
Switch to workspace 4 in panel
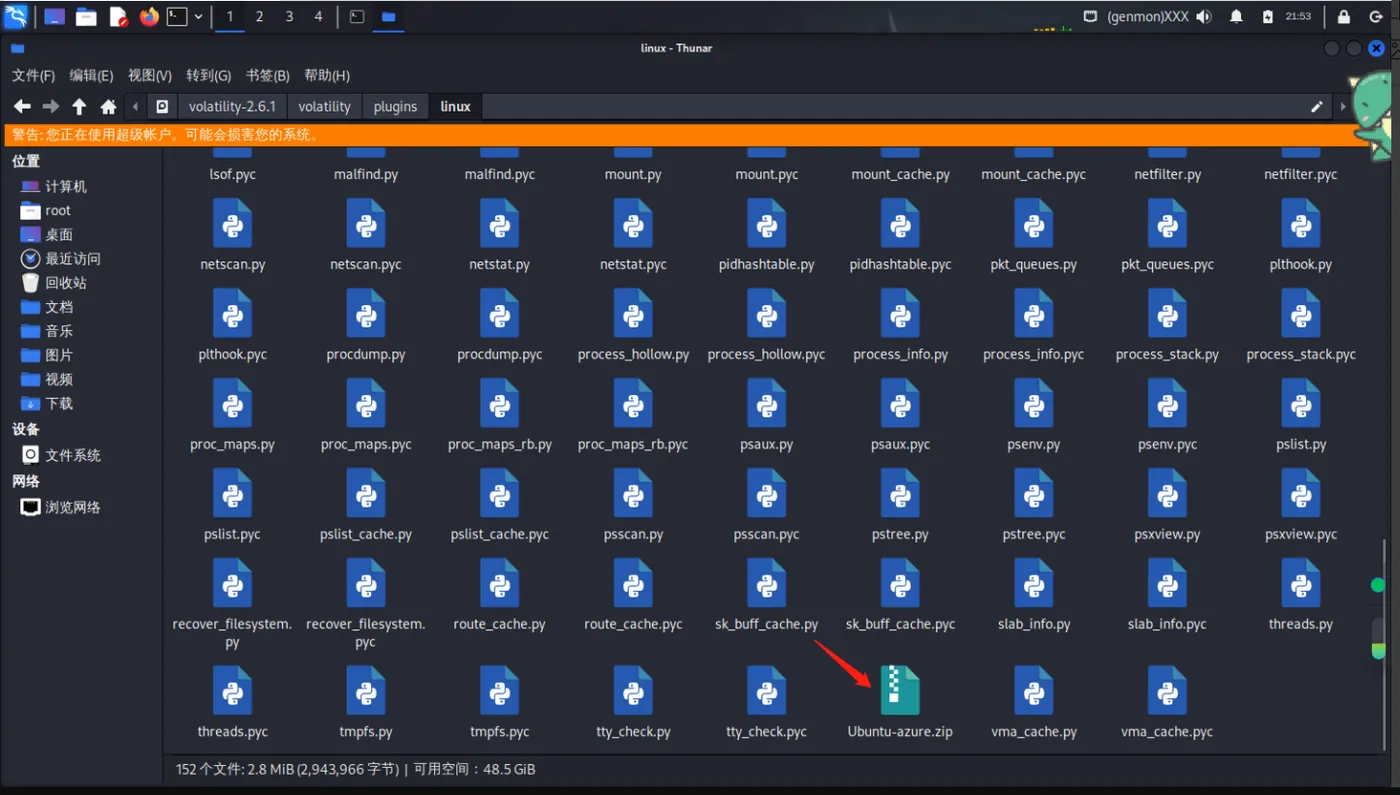318,16
